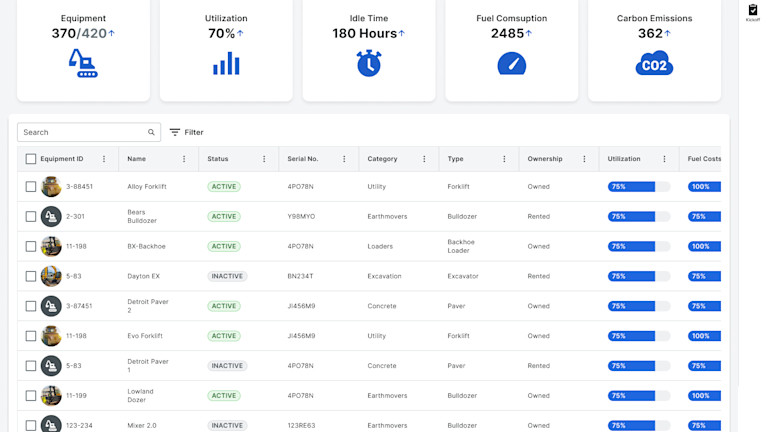Click equipment ID 3-88451
Screen dimensions: 768x432
click(79, 187)
